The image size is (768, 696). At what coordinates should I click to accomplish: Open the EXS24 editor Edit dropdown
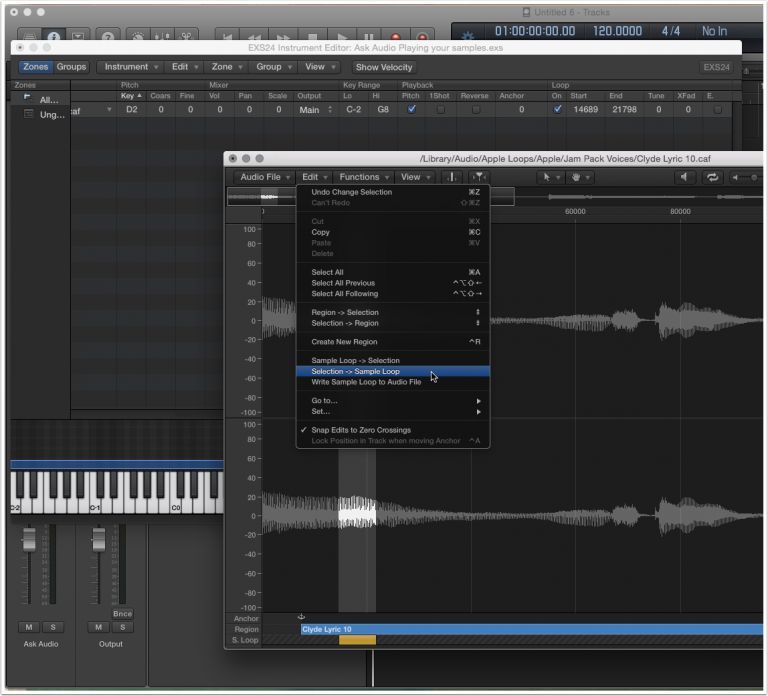pyautogui.click(x=185, y=67)
